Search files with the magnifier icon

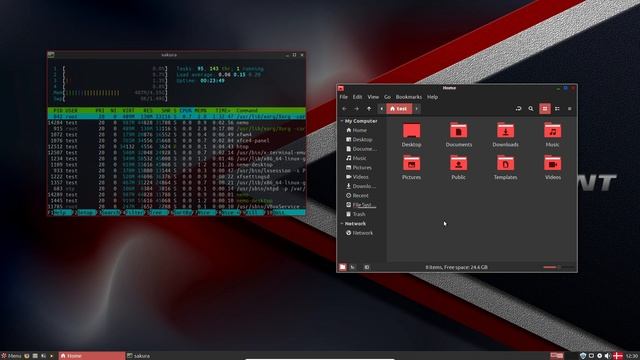click(531, 109)
